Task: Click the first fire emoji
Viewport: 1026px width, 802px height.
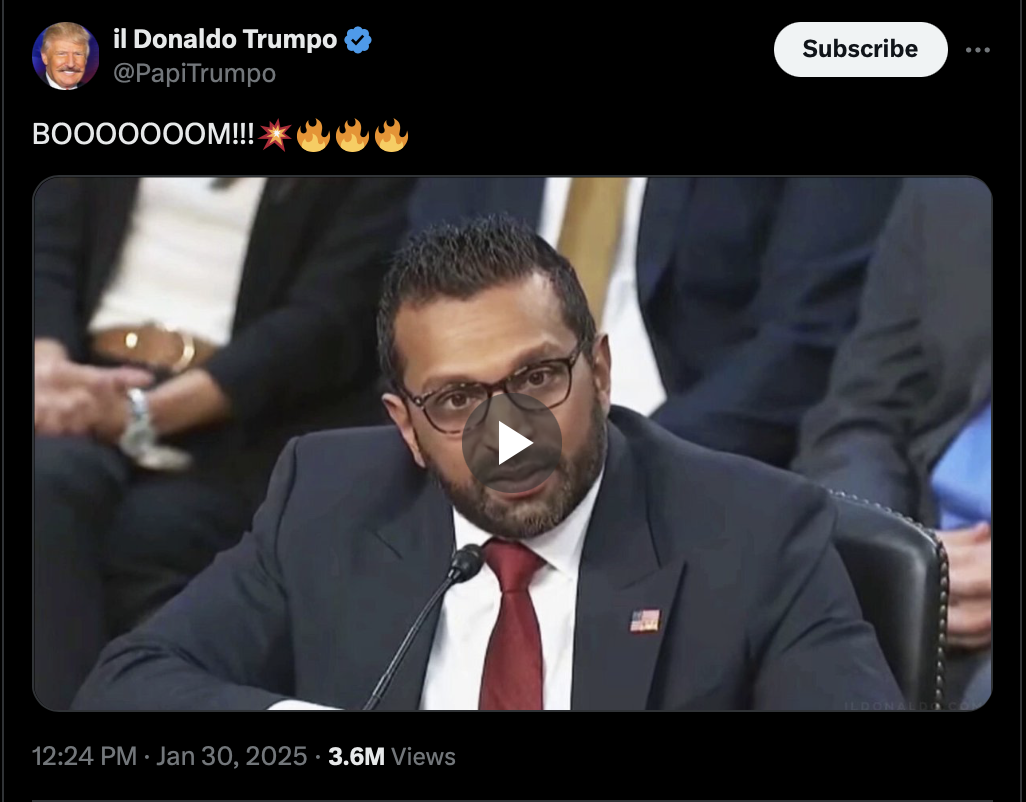Action: pyautogui.click(x=313, y=135)
